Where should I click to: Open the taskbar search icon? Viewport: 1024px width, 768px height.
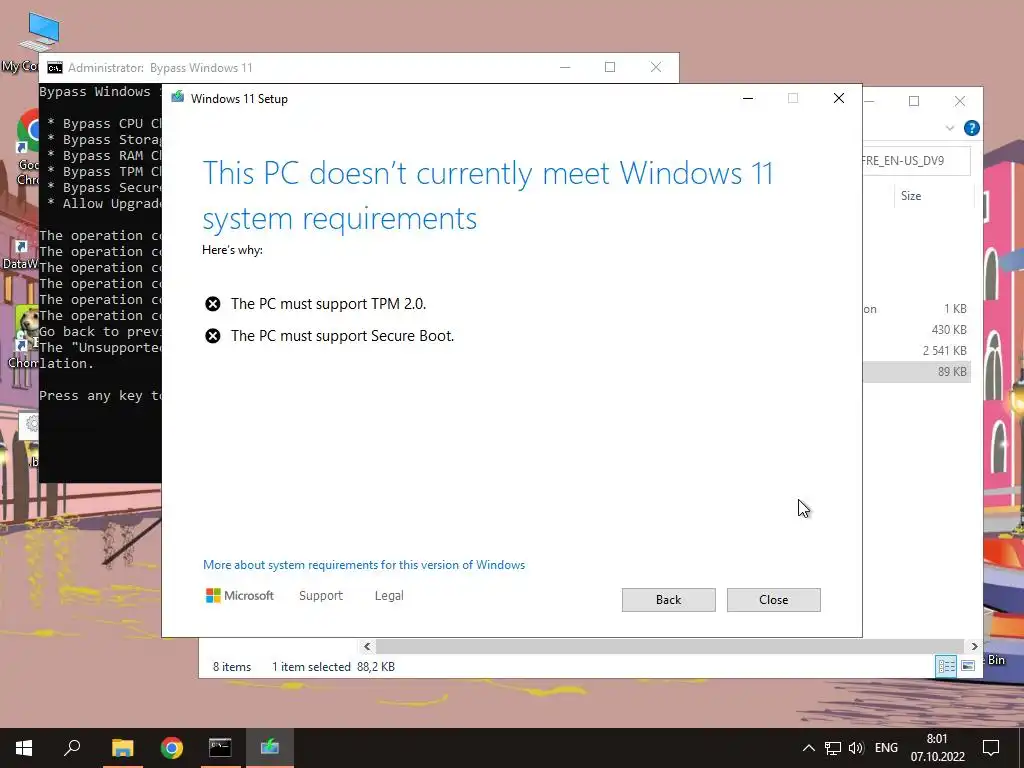(x=72, y=748)
